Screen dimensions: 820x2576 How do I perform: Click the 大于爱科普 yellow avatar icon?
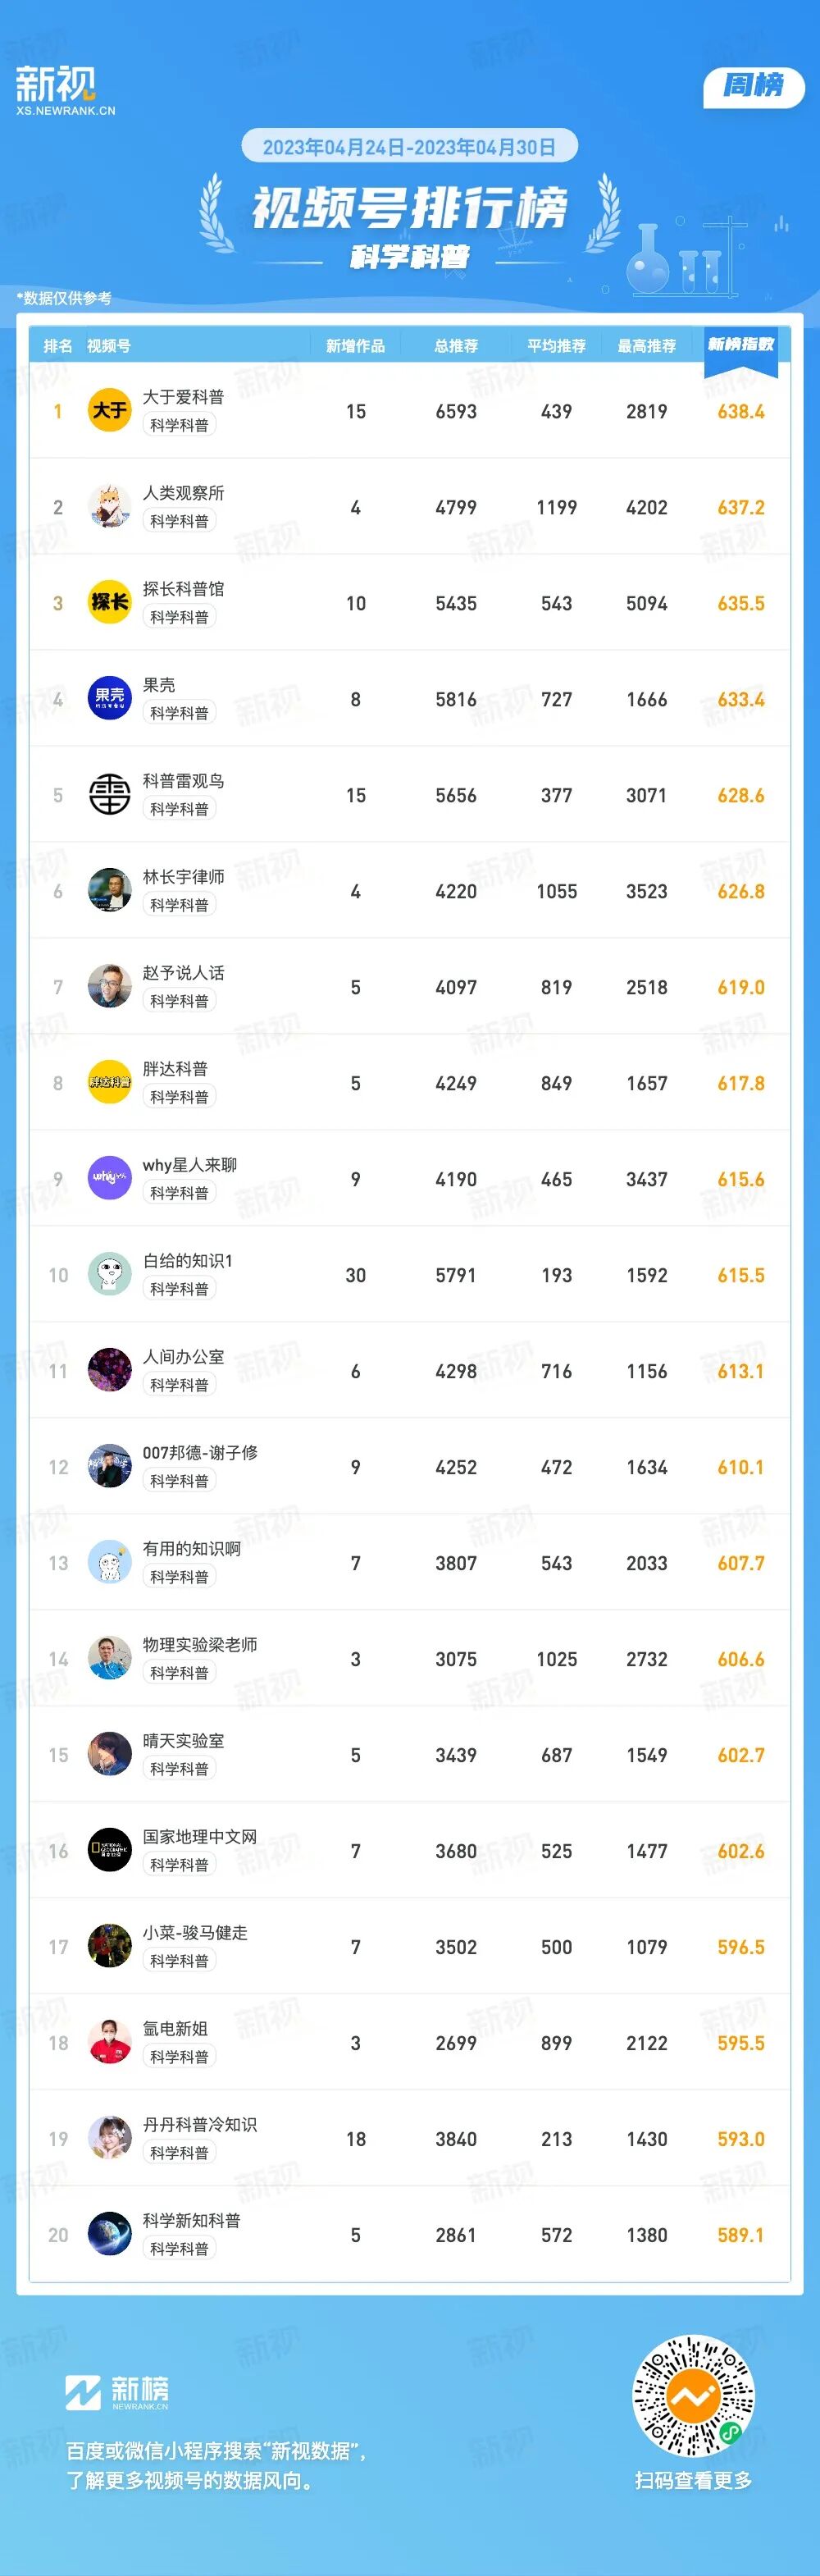click(x=110, y=410)
